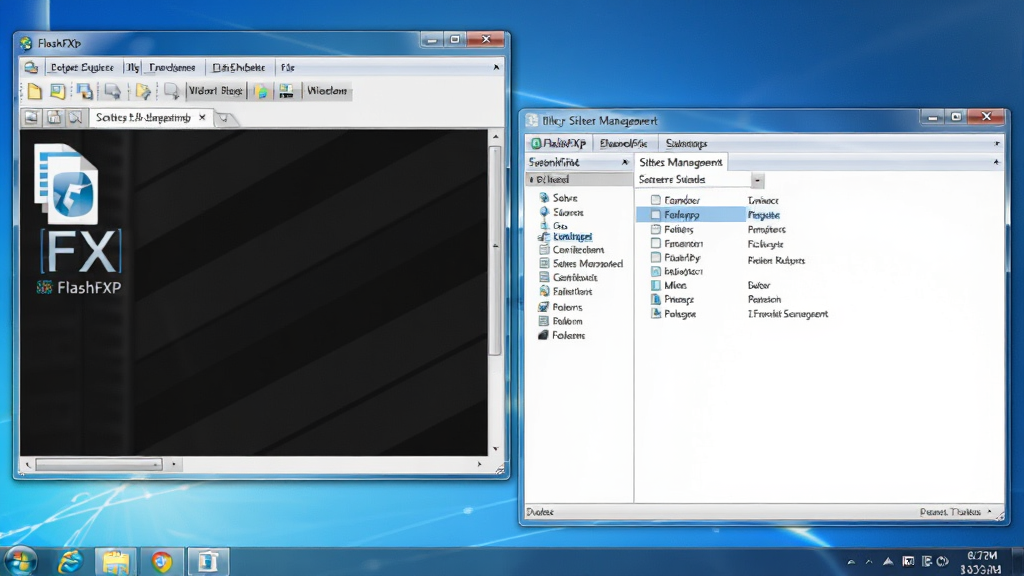Switch to the third tab in the manager tab strip
The height and width of the screenshot is (576, 1024).
tap(686, 143)
